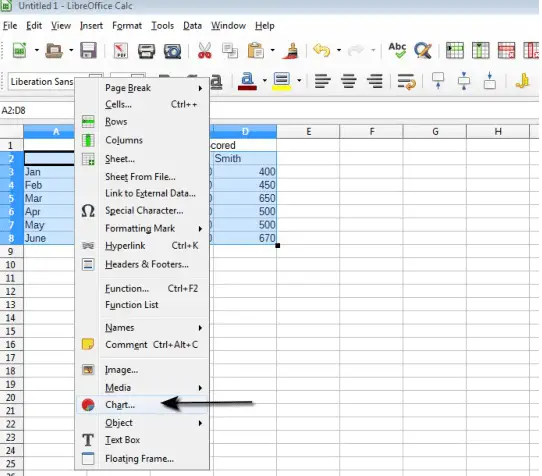Choose Sheet From File... entry
542x476 pixels.
pos(142,177)
